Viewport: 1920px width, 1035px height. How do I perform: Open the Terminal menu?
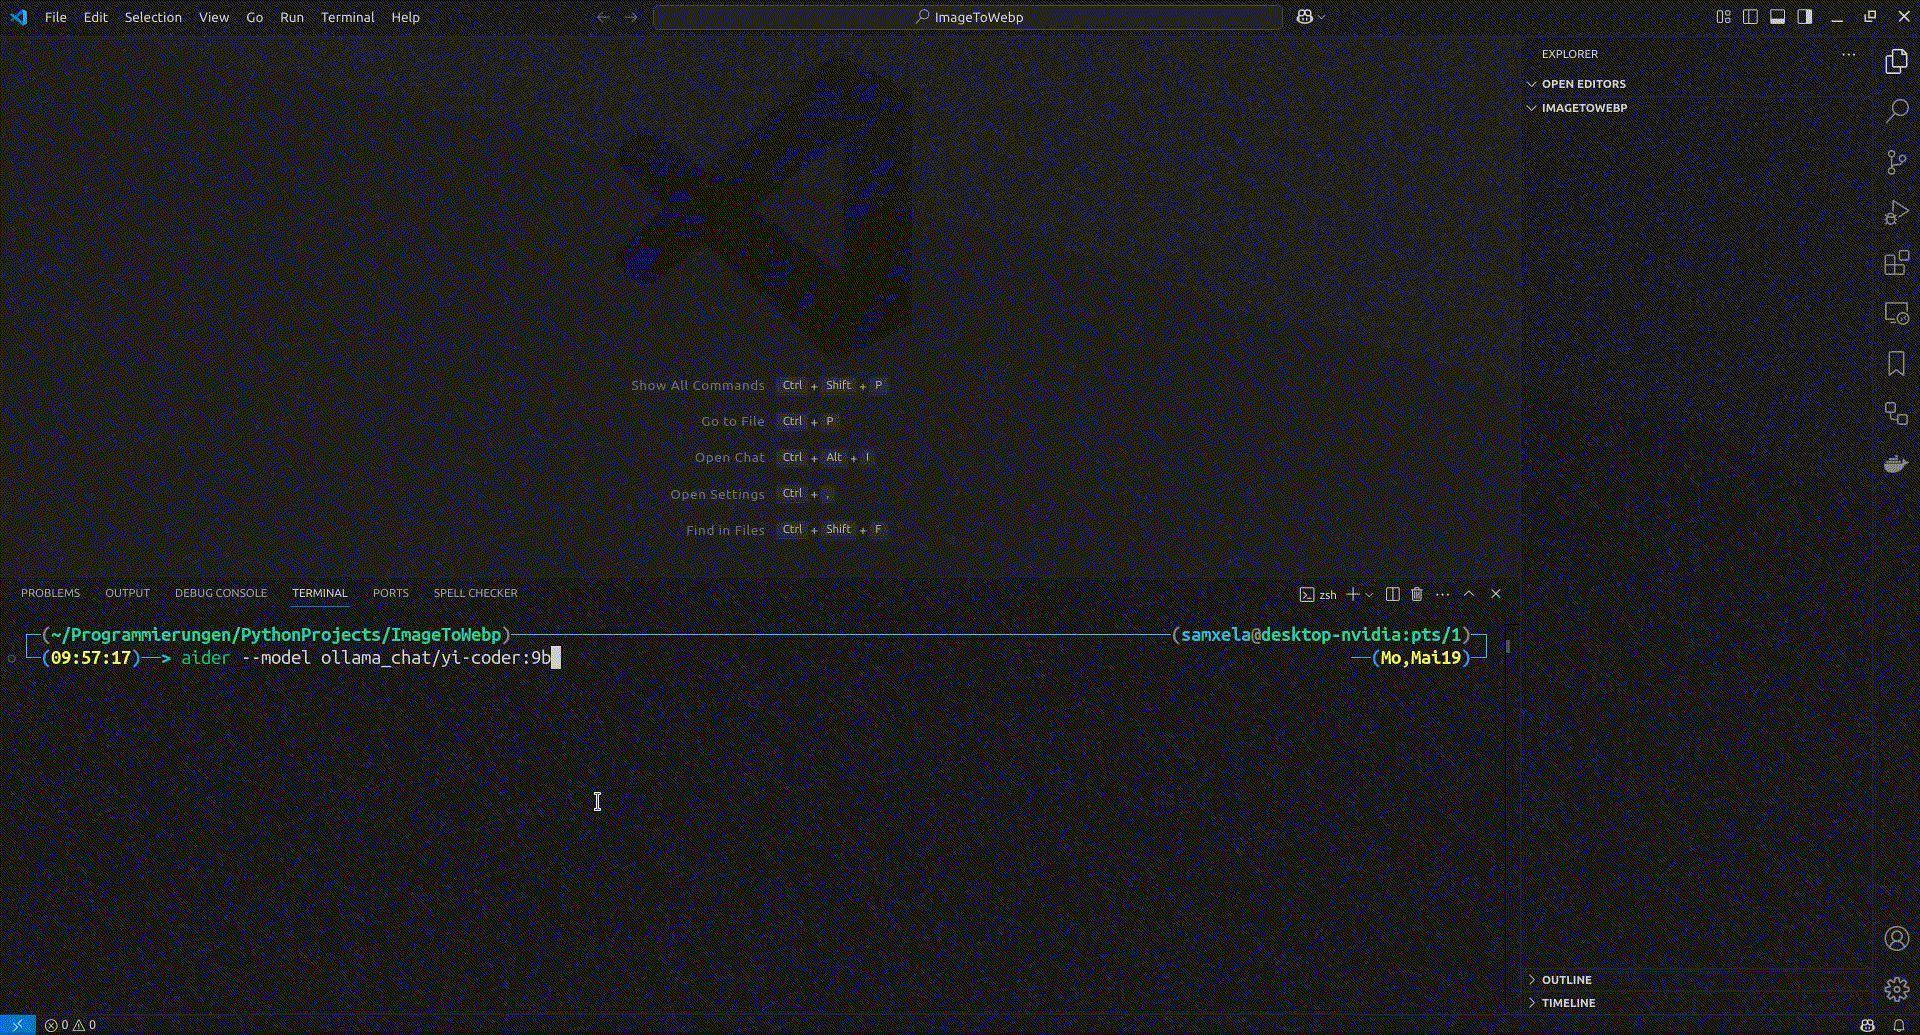click(x=347, y=17)
